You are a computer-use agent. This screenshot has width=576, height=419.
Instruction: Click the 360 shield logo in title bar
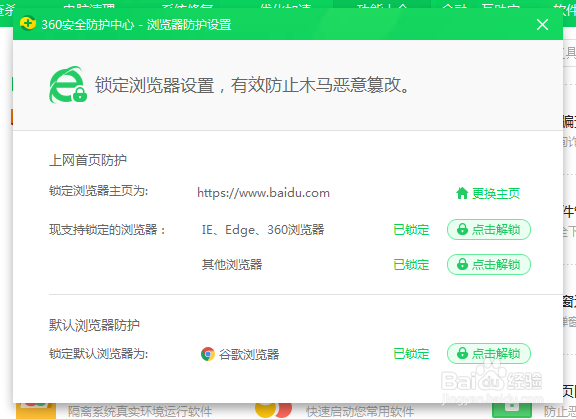(28, 24)
